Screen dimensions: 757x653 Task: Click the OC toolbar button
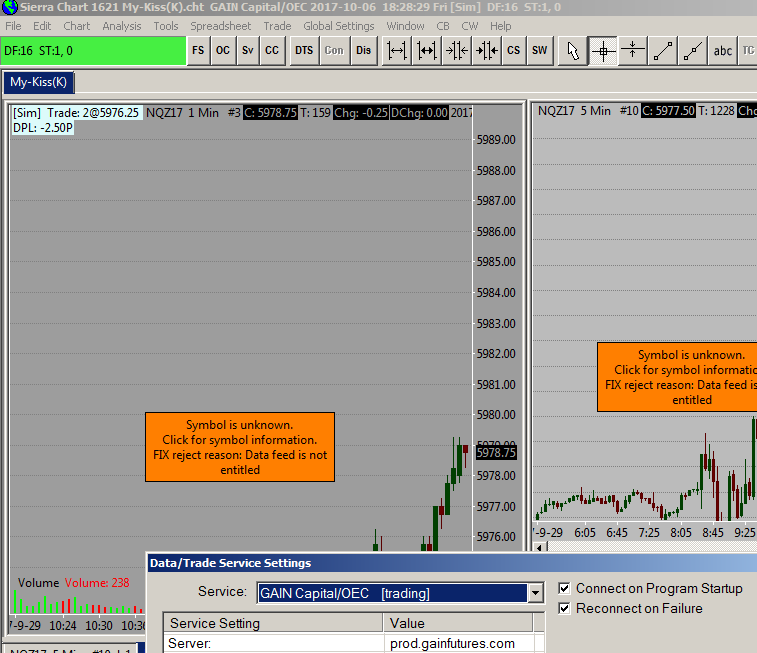point(223,51)
